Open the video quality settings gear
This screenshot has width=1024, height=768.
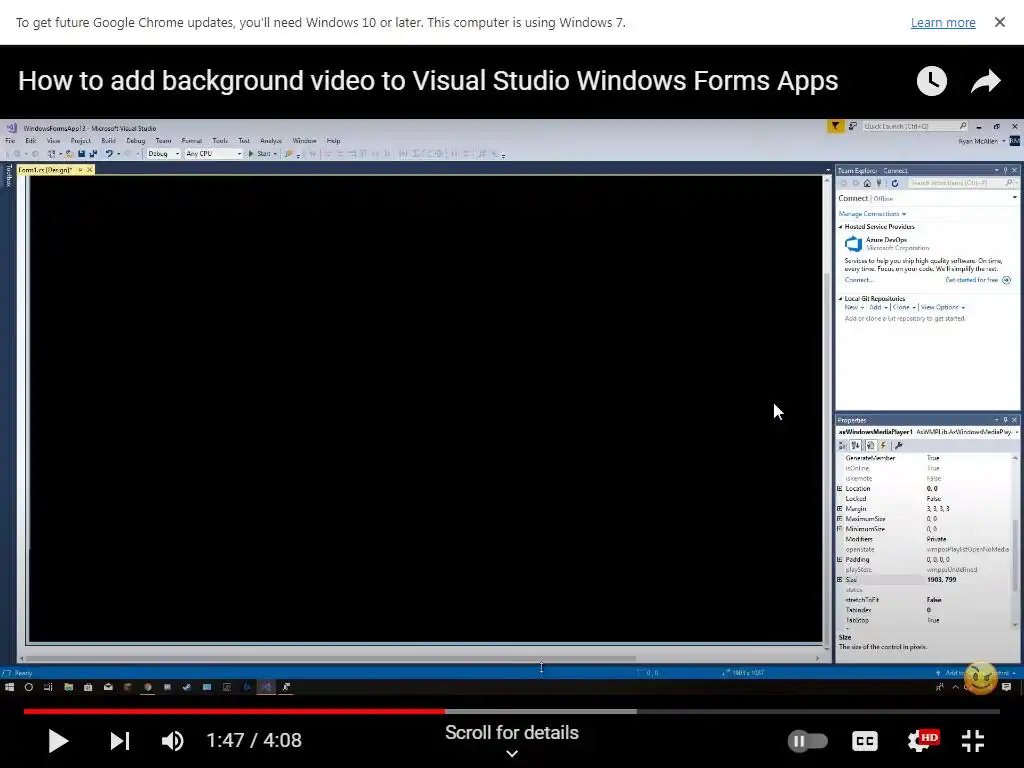coord(922,741)
